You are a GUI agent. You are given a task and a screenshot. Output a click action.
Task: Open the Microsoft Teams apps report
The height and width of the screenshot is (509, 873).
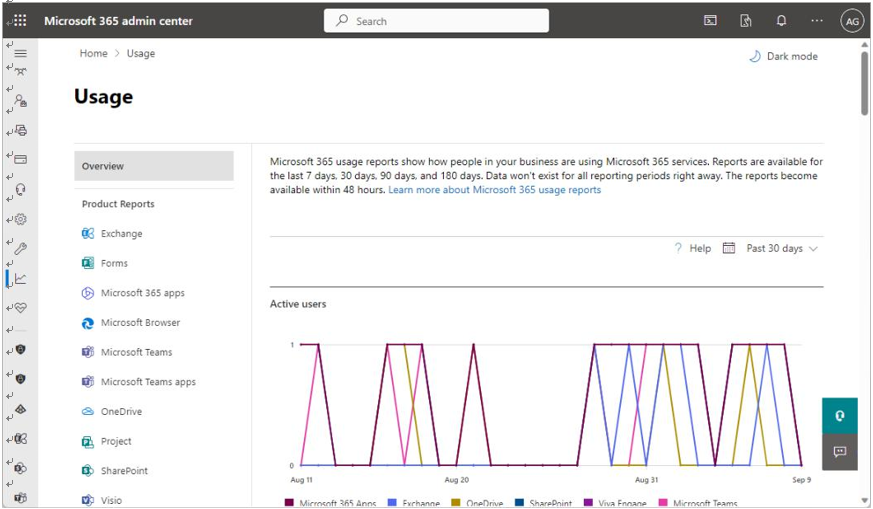pyautogui.click(x=139, y=381)
